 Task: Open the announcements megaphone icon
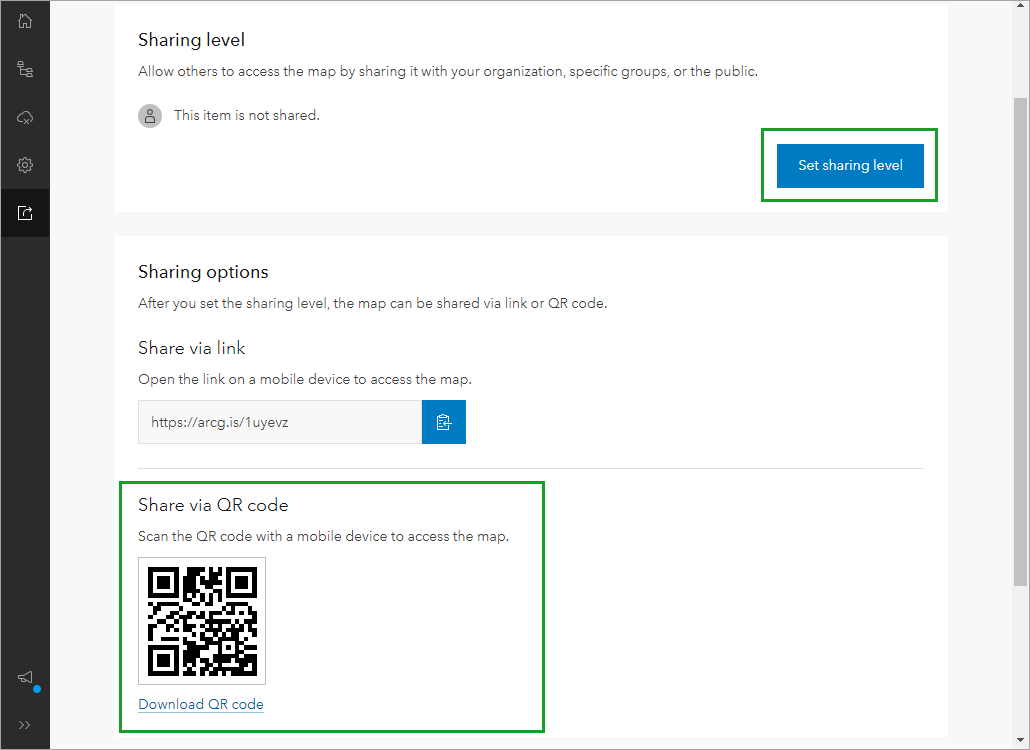pyautogui.click(x=25, y=677)
